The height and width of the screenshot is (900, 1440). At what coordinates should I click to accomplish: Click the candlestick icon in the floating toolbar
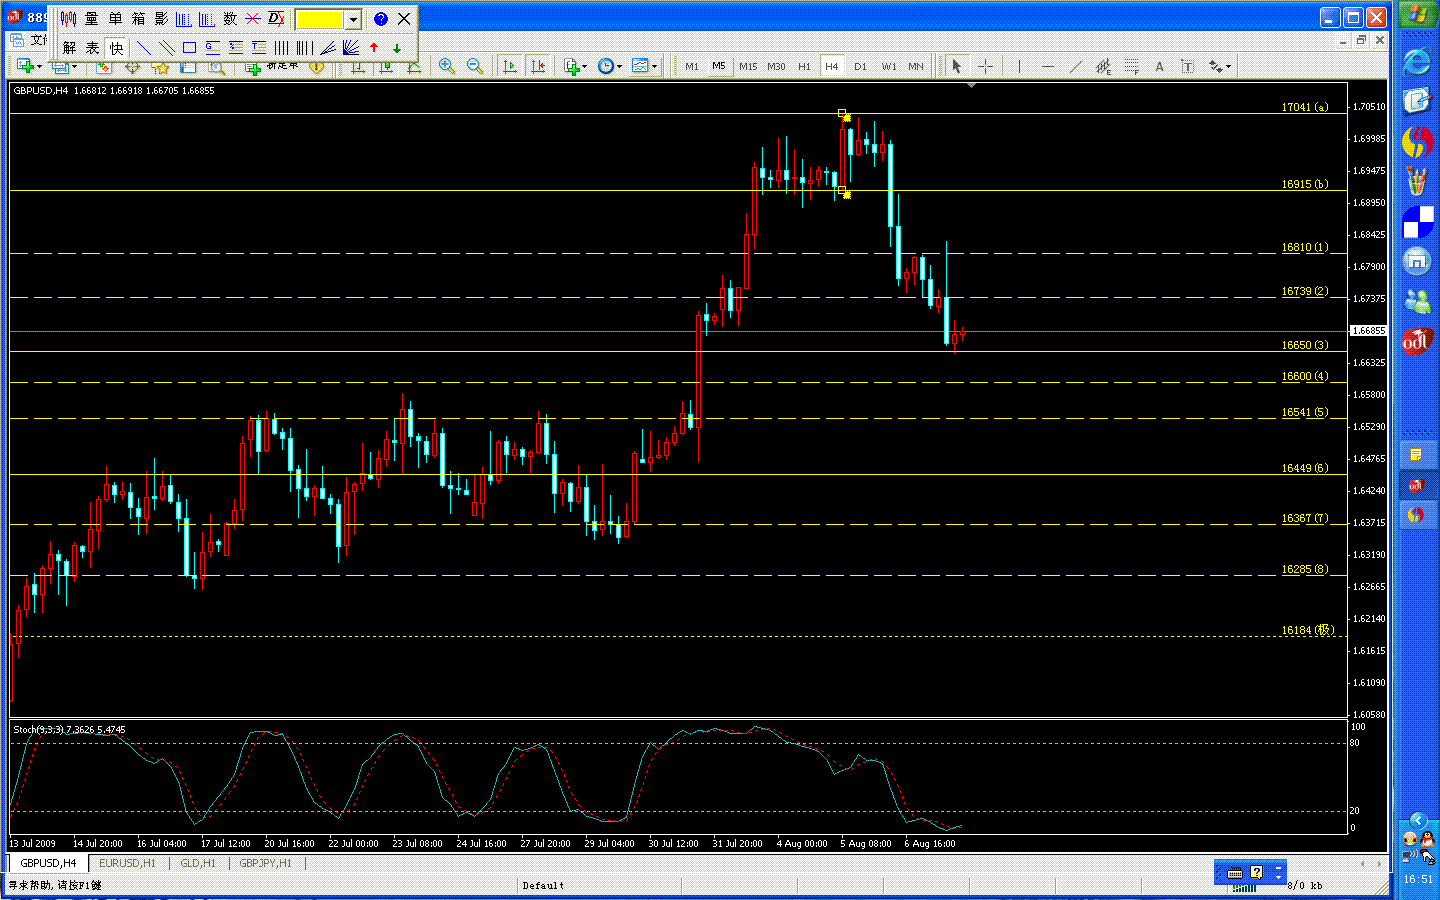pos(69,19)
